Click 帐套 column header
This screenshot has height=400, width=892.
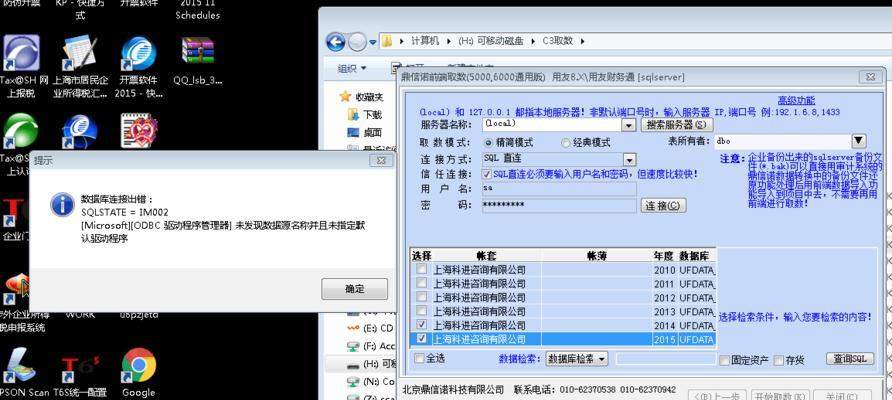click(486, 256)
